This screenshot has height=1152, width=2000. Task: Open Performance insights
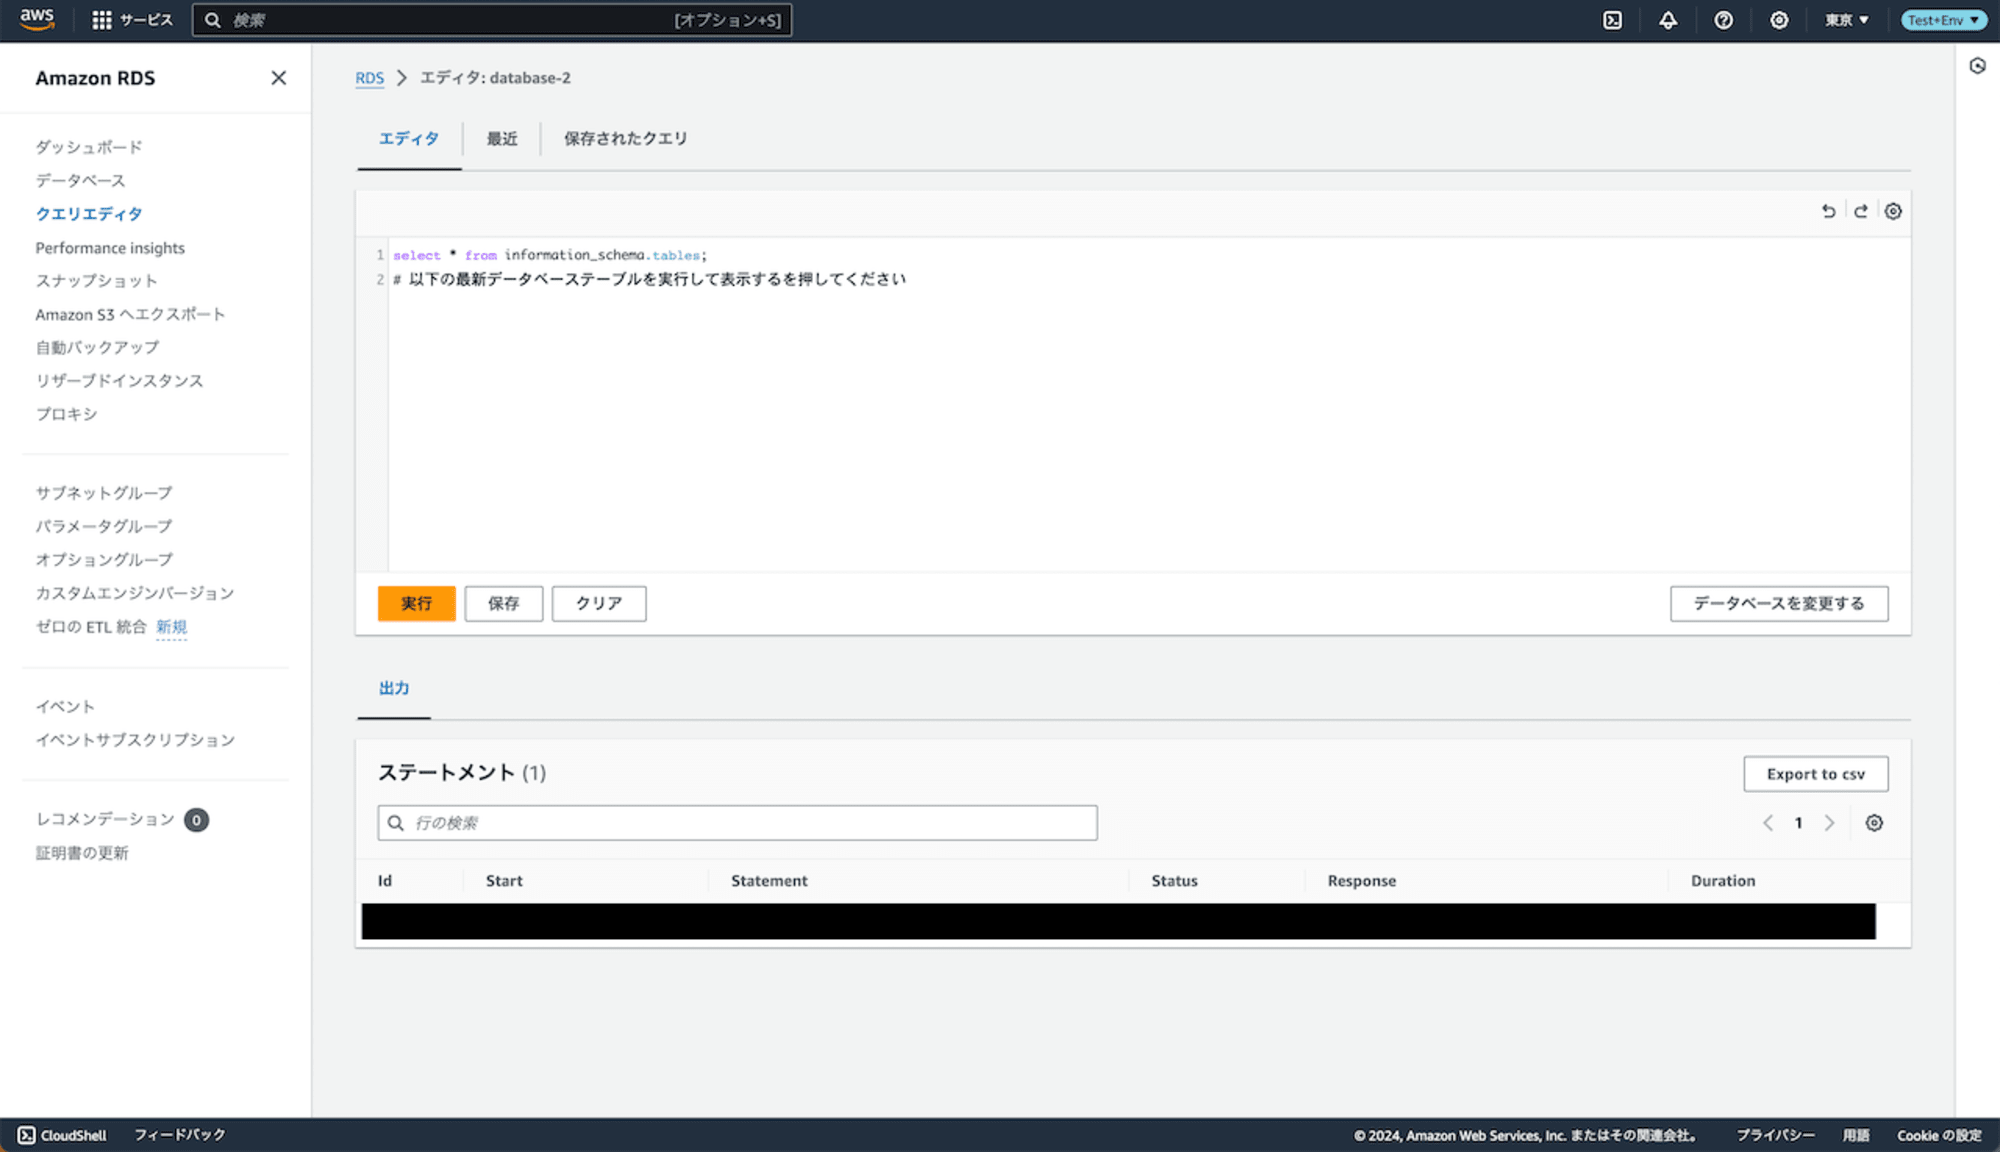[110, 247]
